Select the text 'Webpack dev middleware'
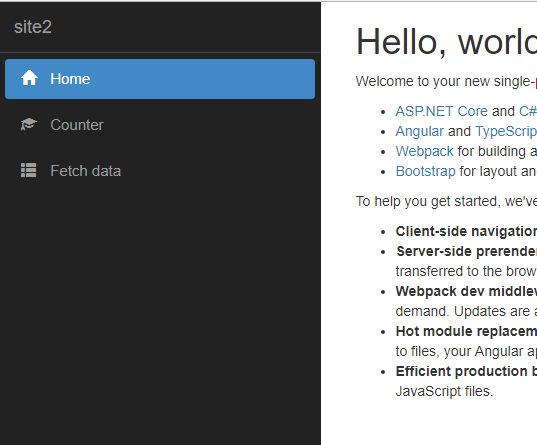 coord(466,292)
